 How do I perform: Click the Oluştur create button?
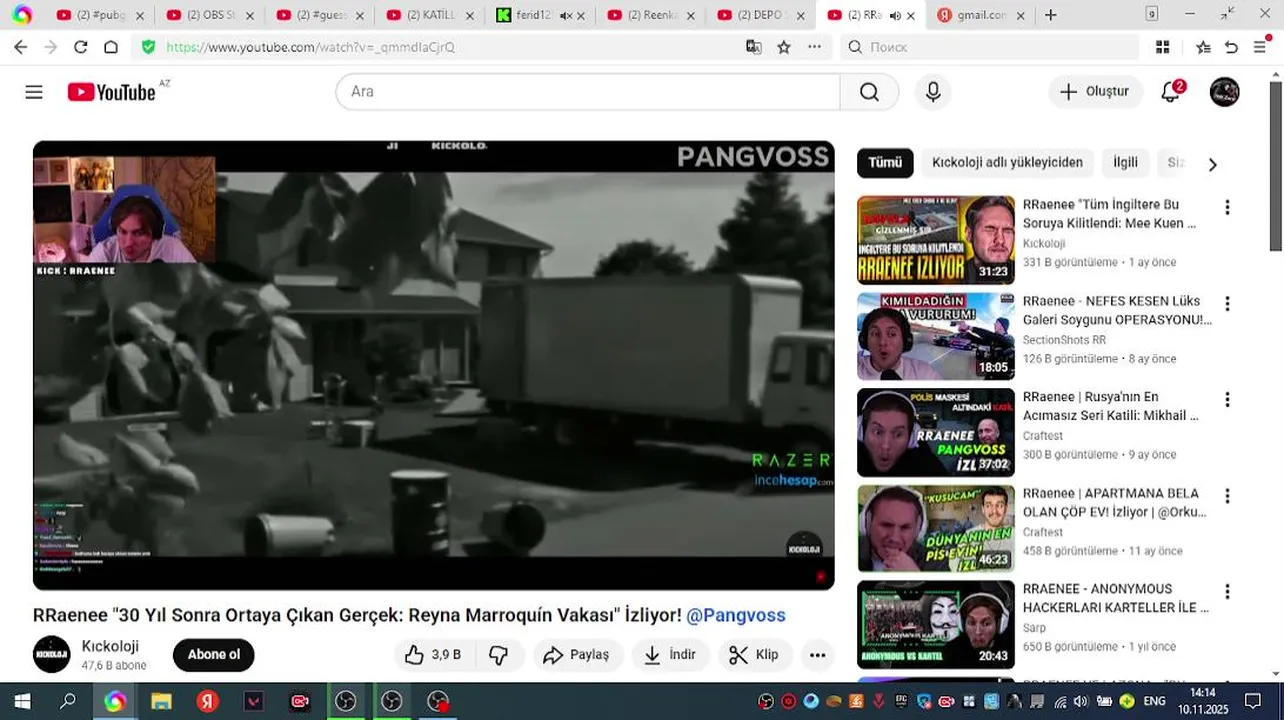(1095, 92)
